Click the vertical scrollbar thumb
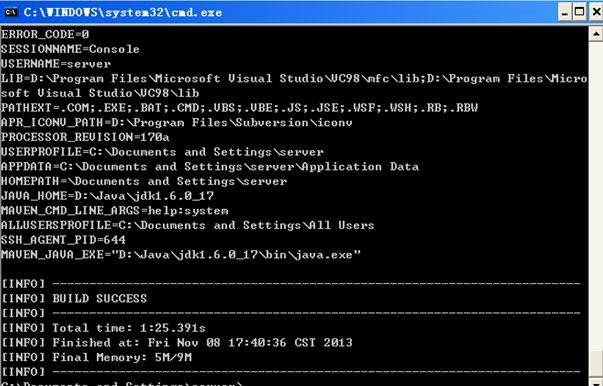Image resolution: width=603 pixels, height=386 pixels. [596, 363]
